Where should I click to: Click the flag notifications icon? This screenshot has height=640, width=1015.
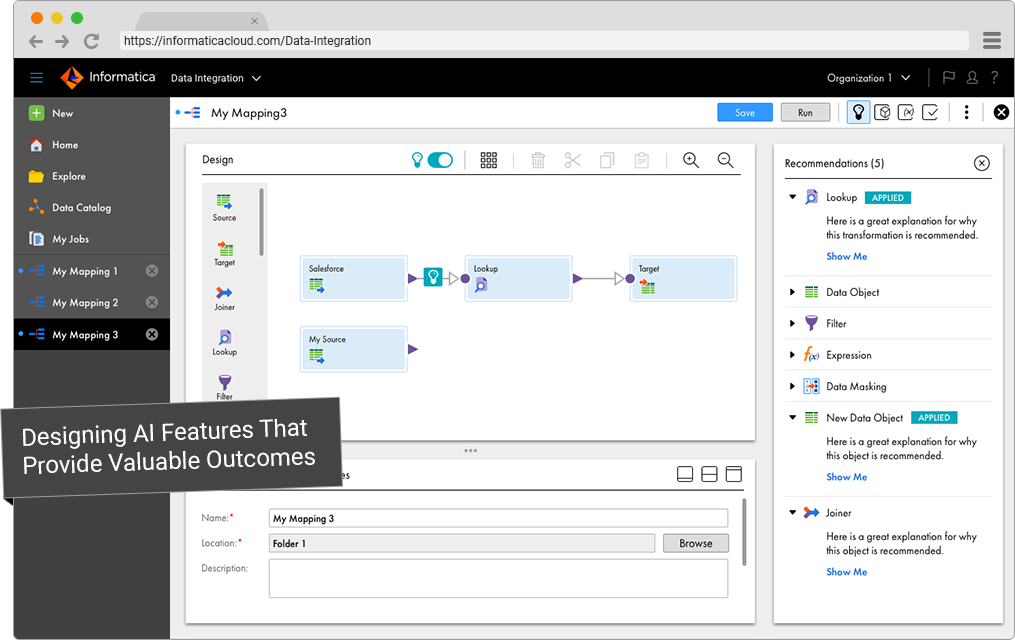pyautogui.click(x=949, y=78)
